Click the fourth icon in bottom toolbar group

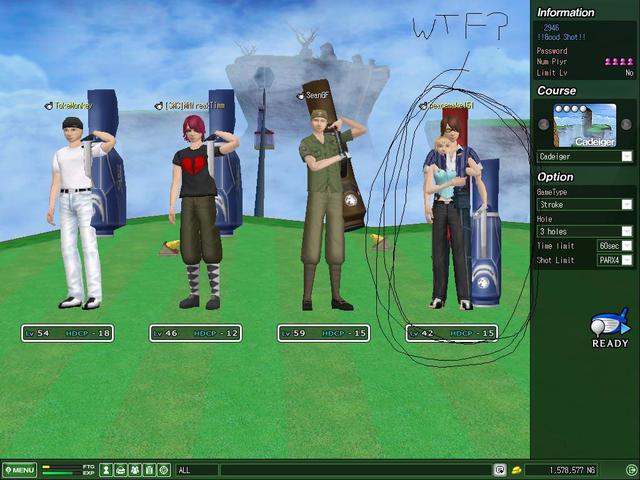pos(149,470)
